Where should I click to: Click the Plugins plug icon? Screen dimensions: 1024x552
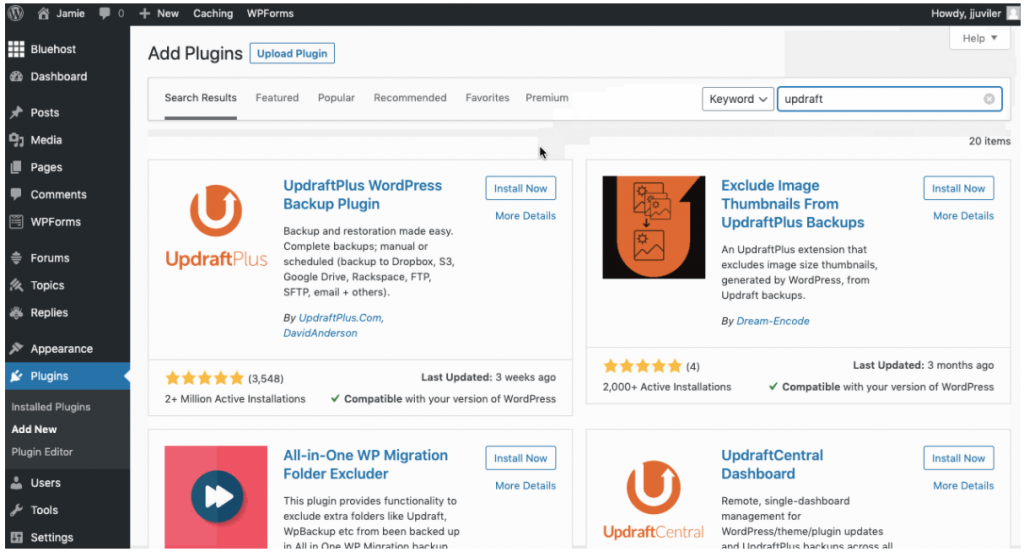16,376
